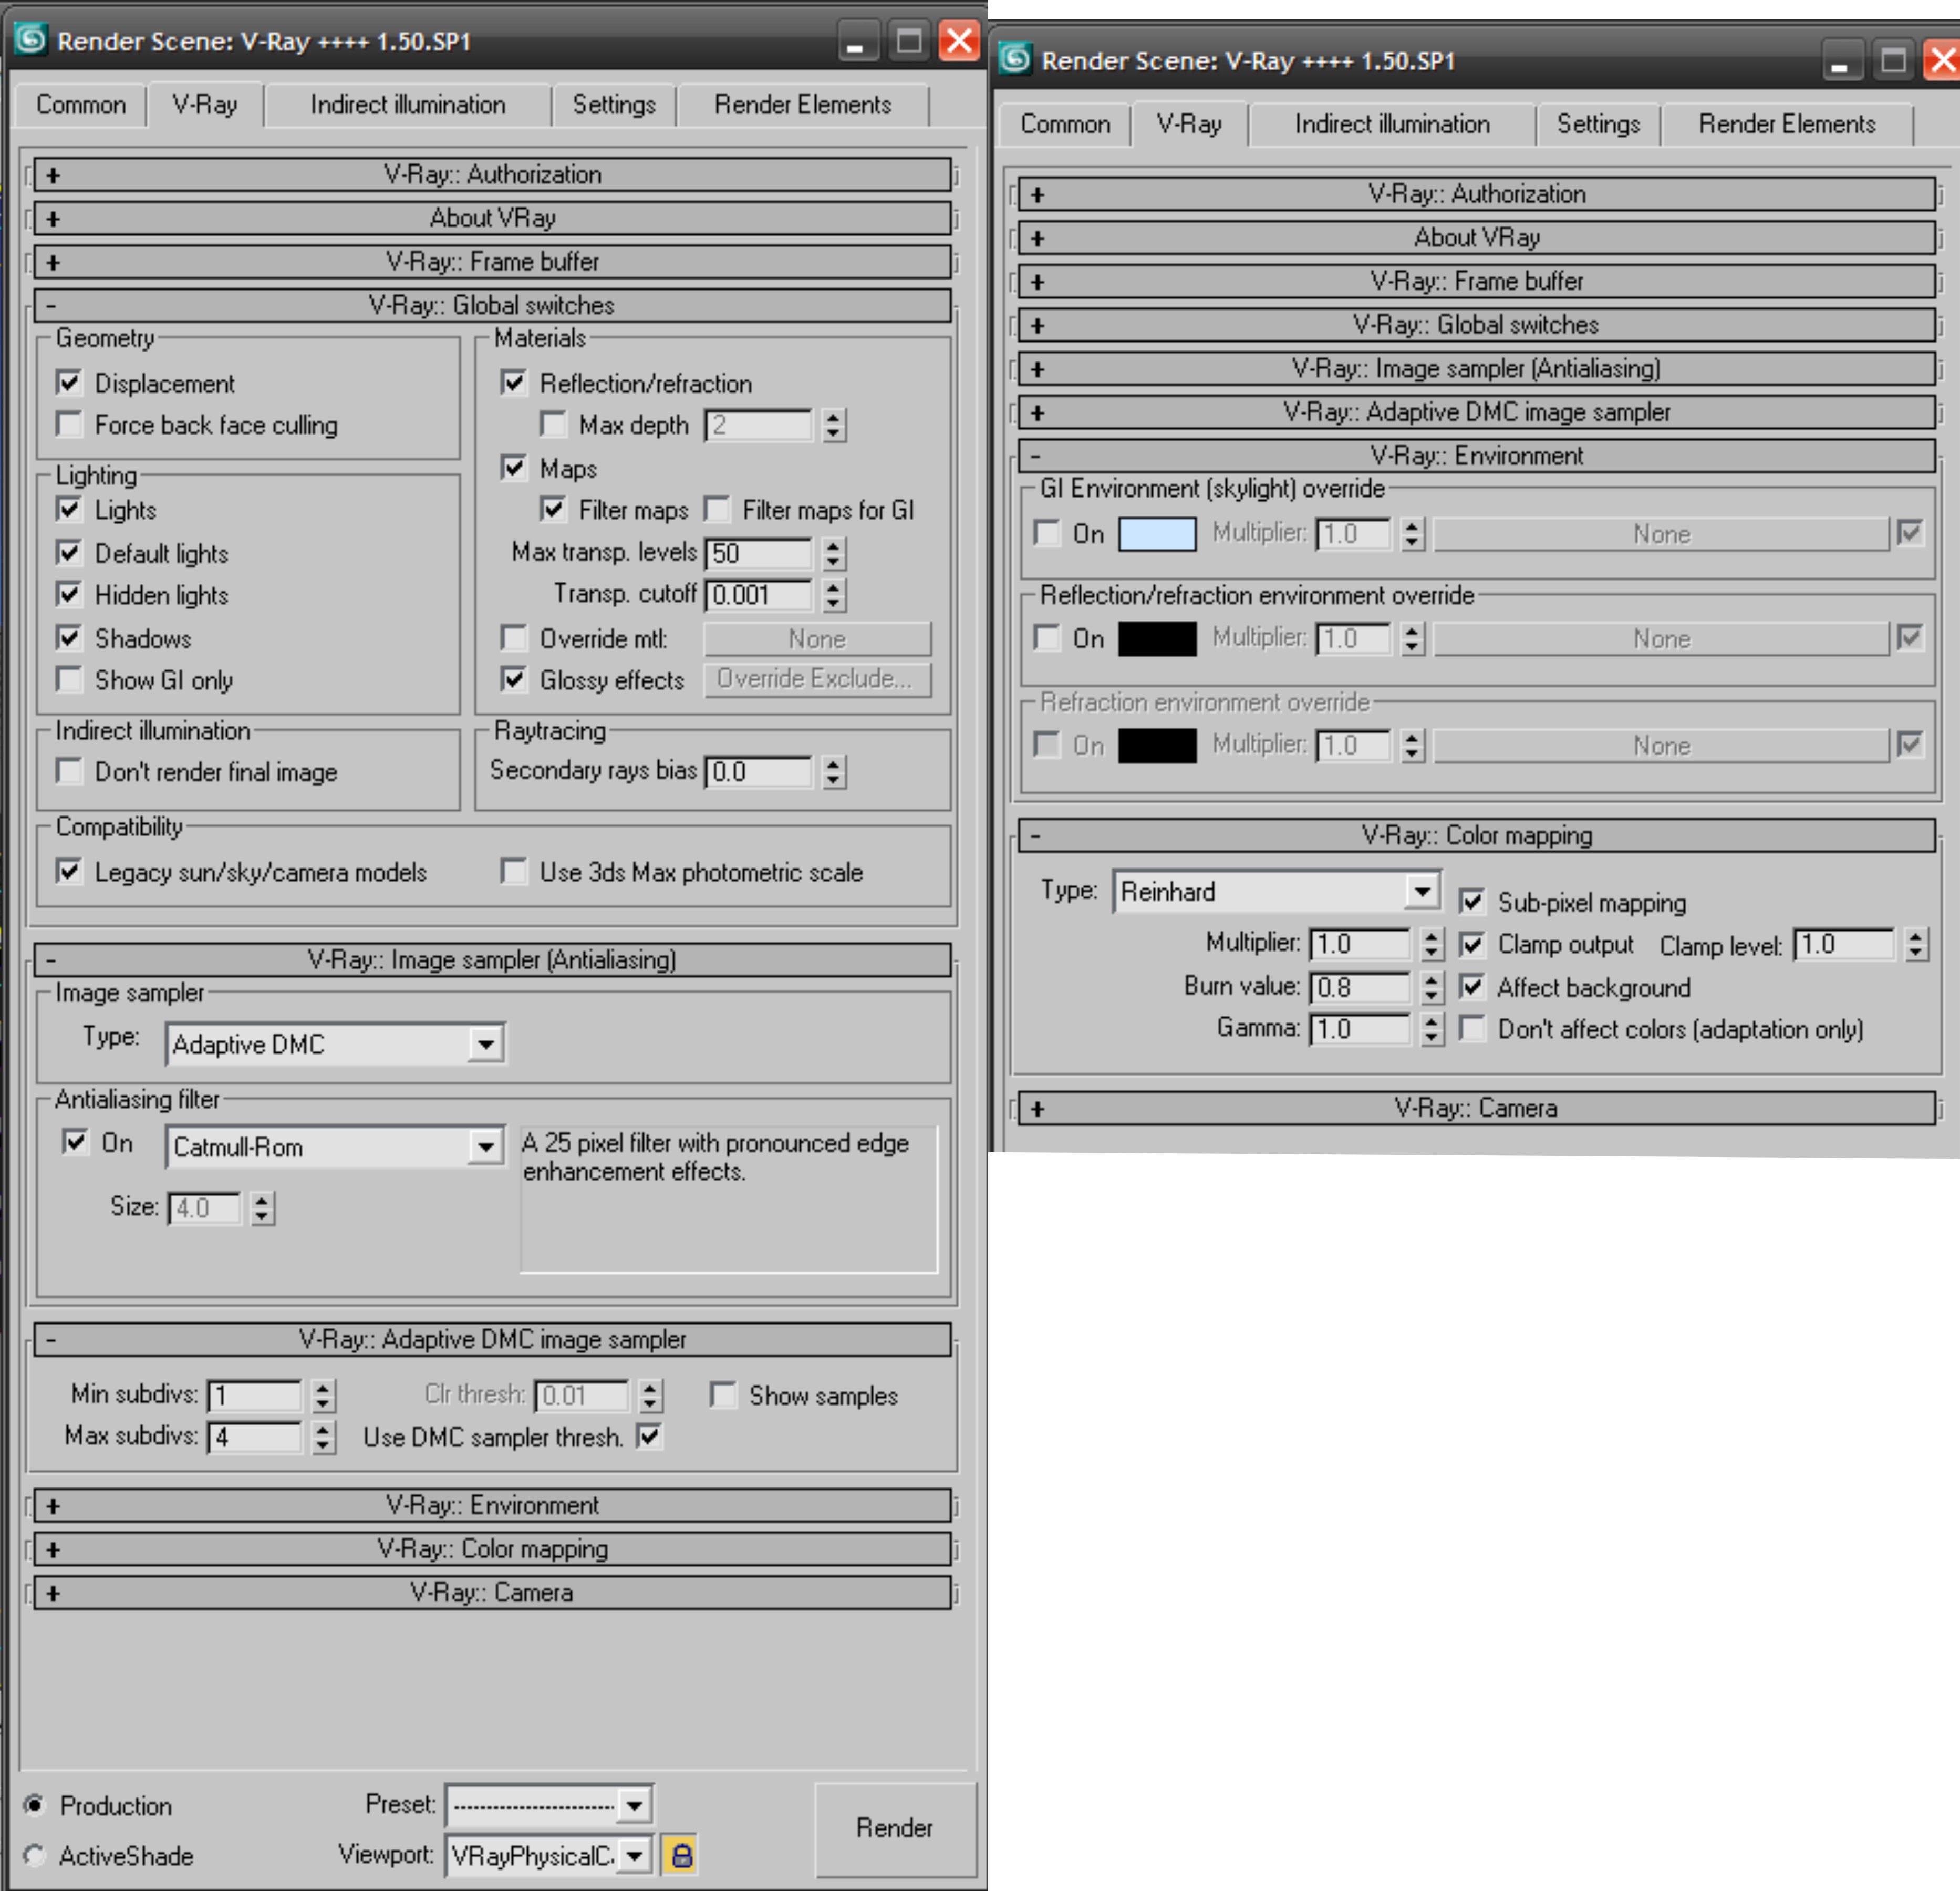Click the Secondary rays bias input field
This screenshot has height=1891, width=1960.
pyautogui.click(x=758, y=772)
